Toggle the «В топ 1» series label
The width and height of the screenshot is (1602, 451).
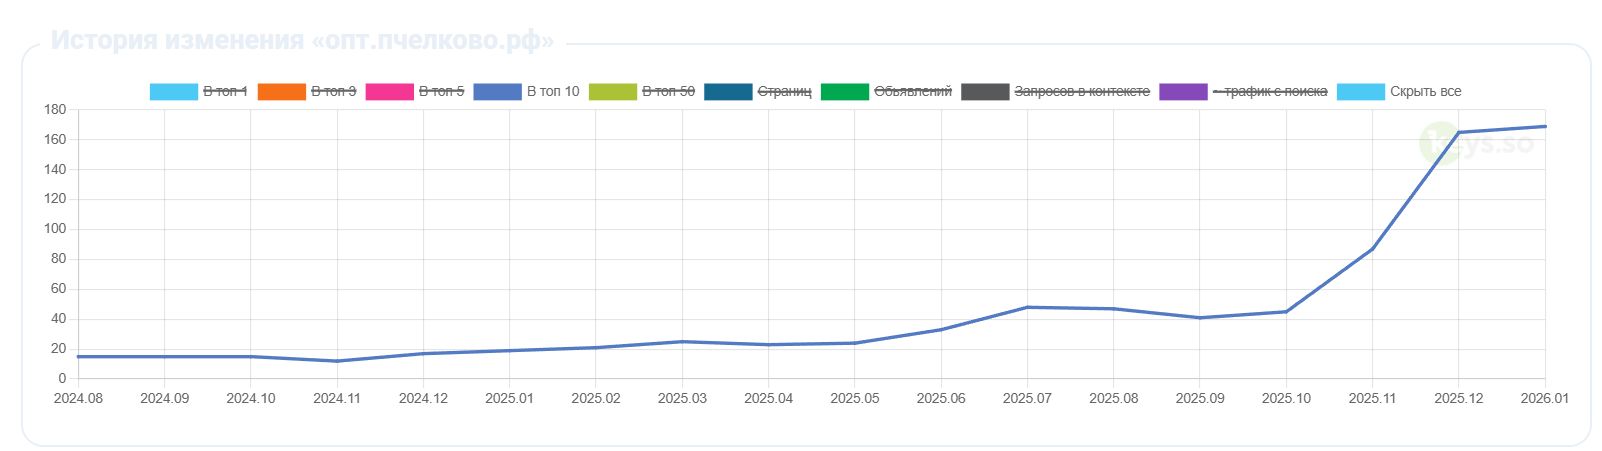pyautogui.click(x=225, y=91)
